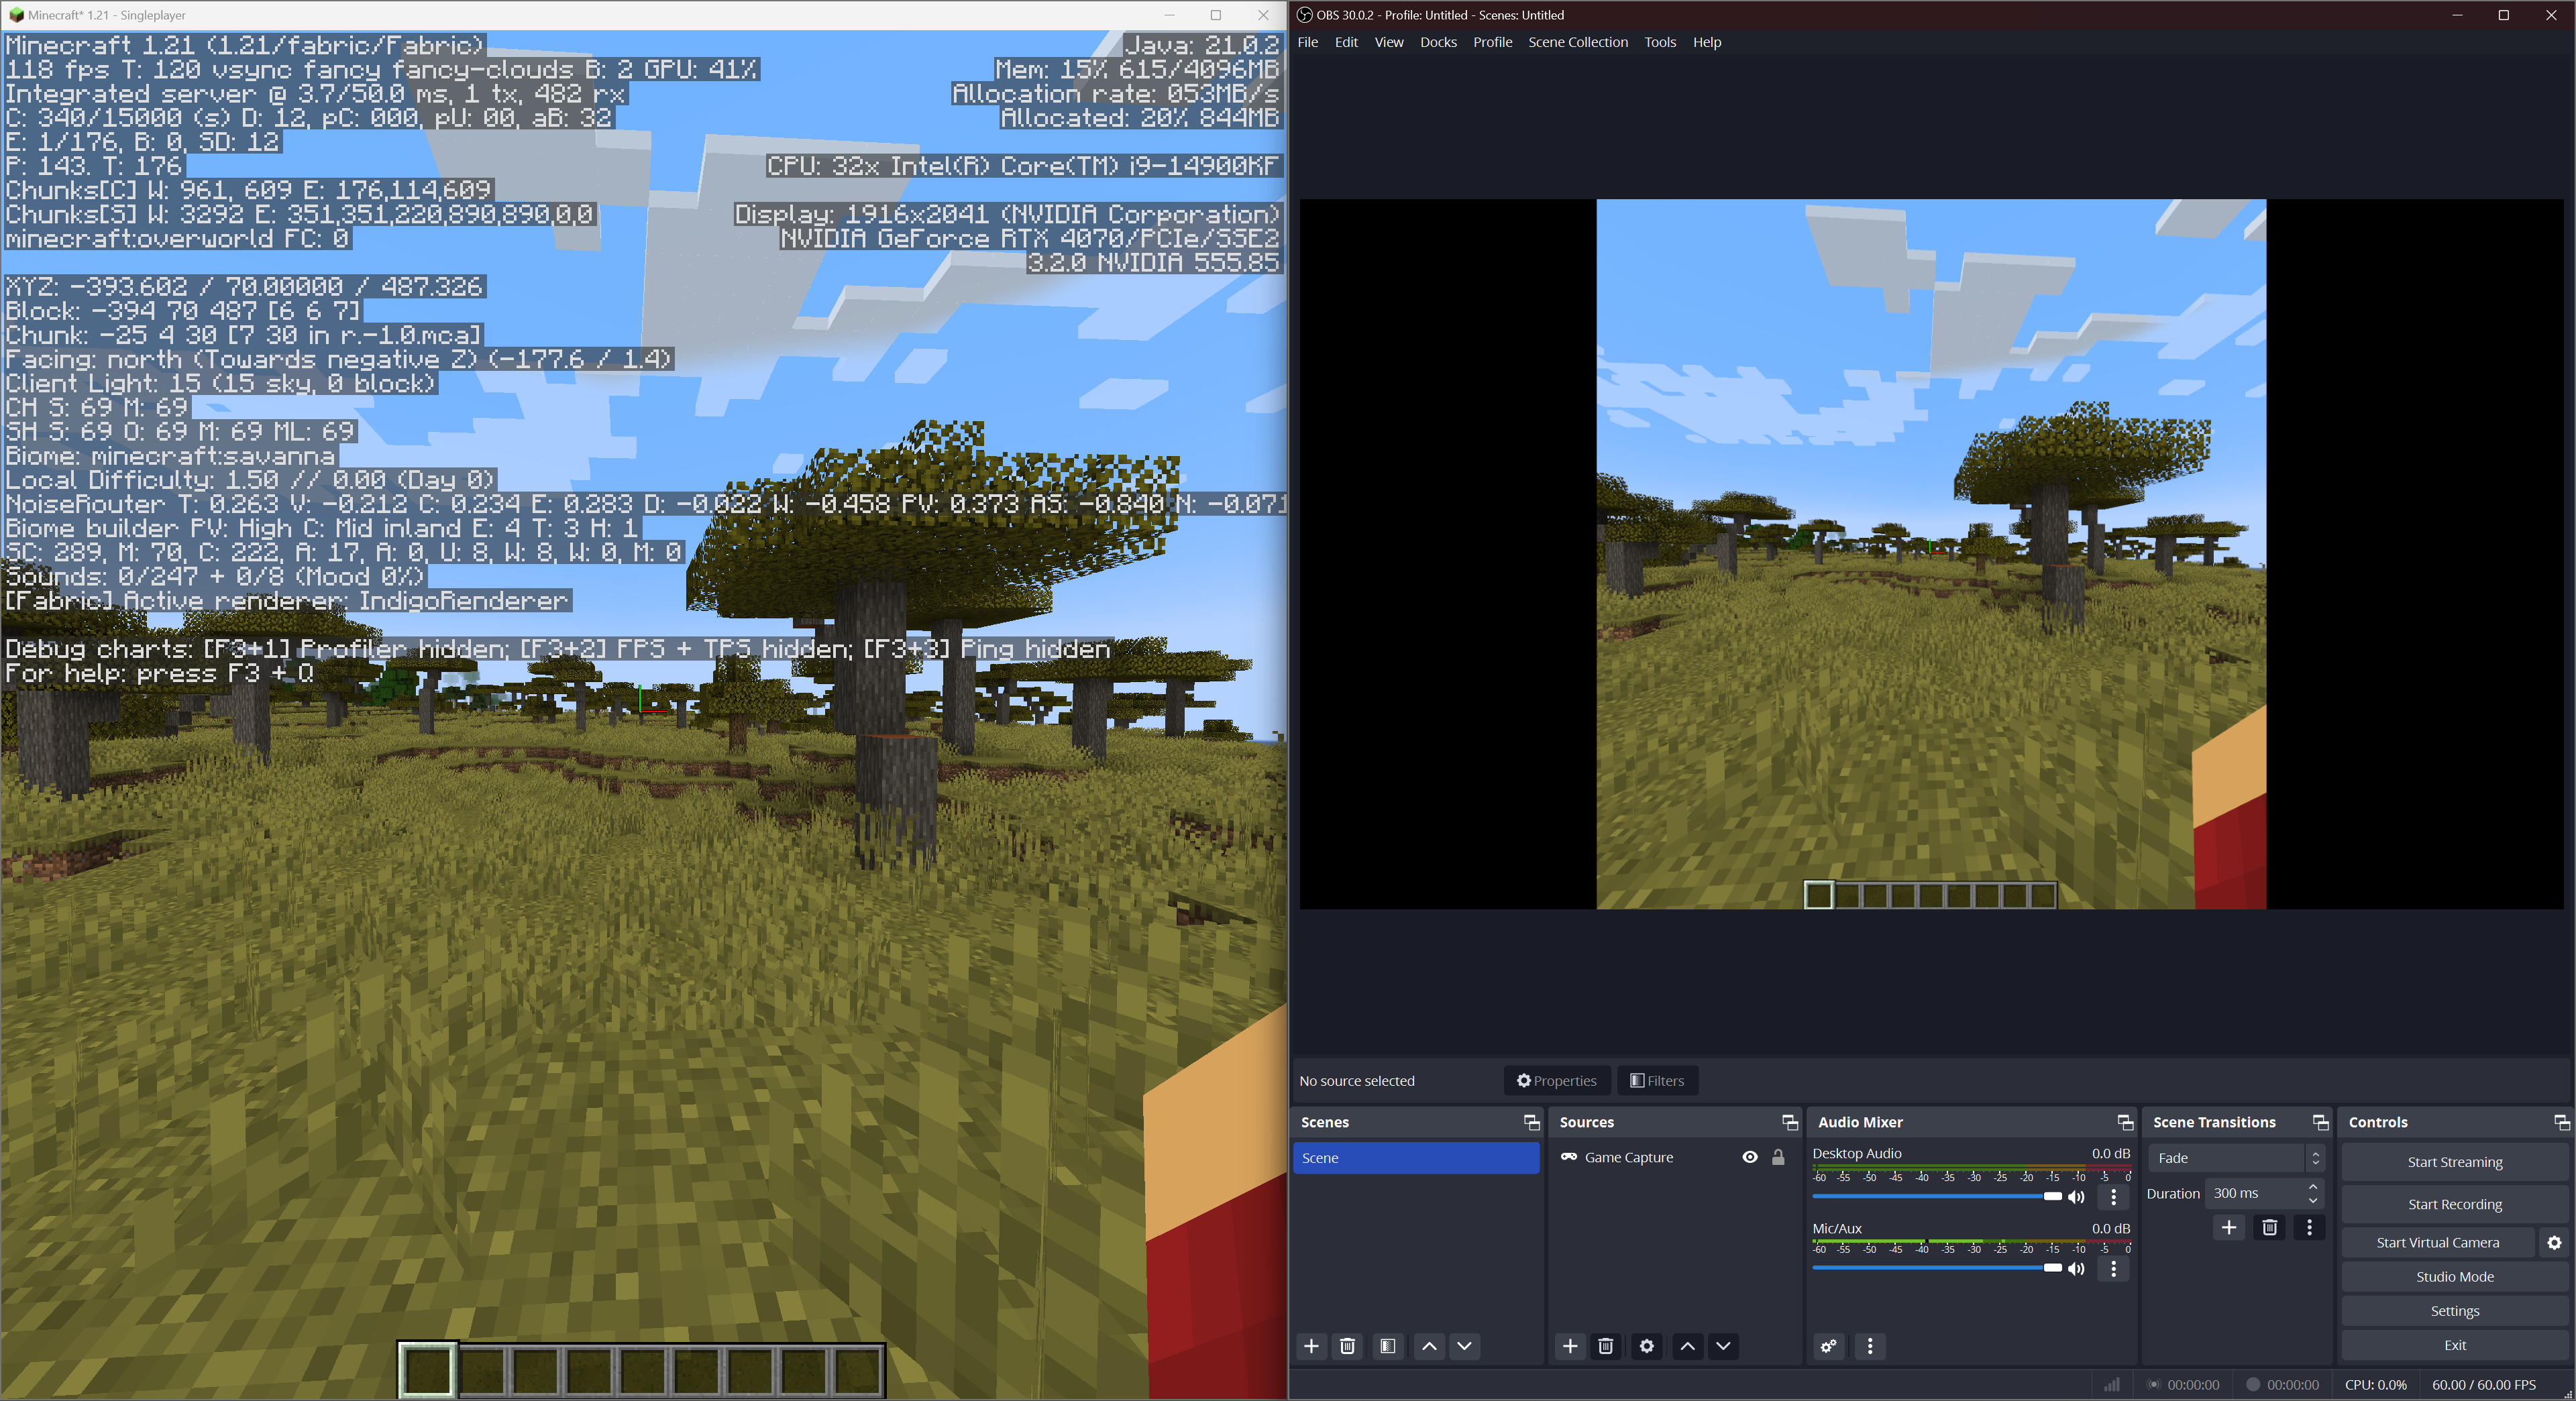Screen dimensions: 2576x1401
Task: Click Properties button above docks
Action: [x=1556, y=1080]
